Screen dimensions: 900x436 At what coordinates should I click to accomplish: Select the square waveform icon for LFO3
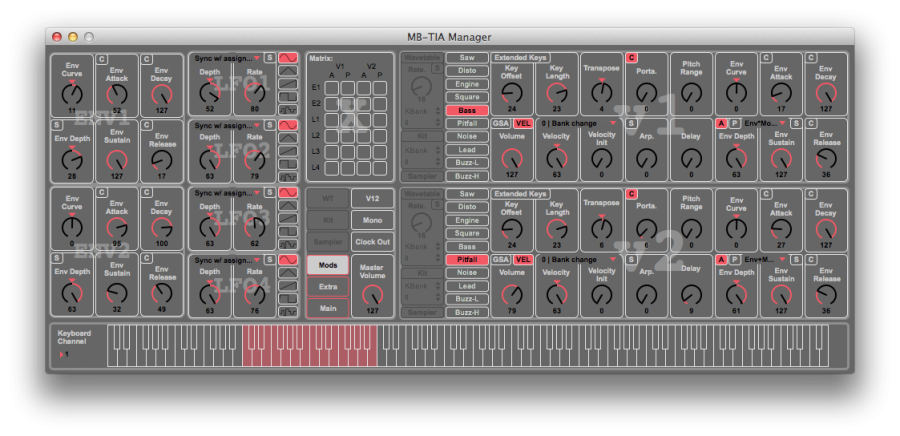(288, 230)
